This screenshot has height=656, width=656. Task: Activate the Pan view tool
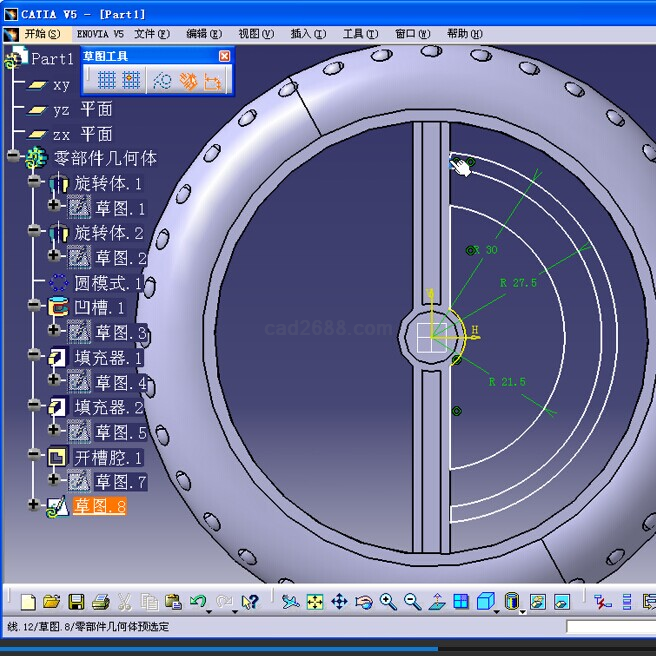pyautogui.click(x=339, y=602)
